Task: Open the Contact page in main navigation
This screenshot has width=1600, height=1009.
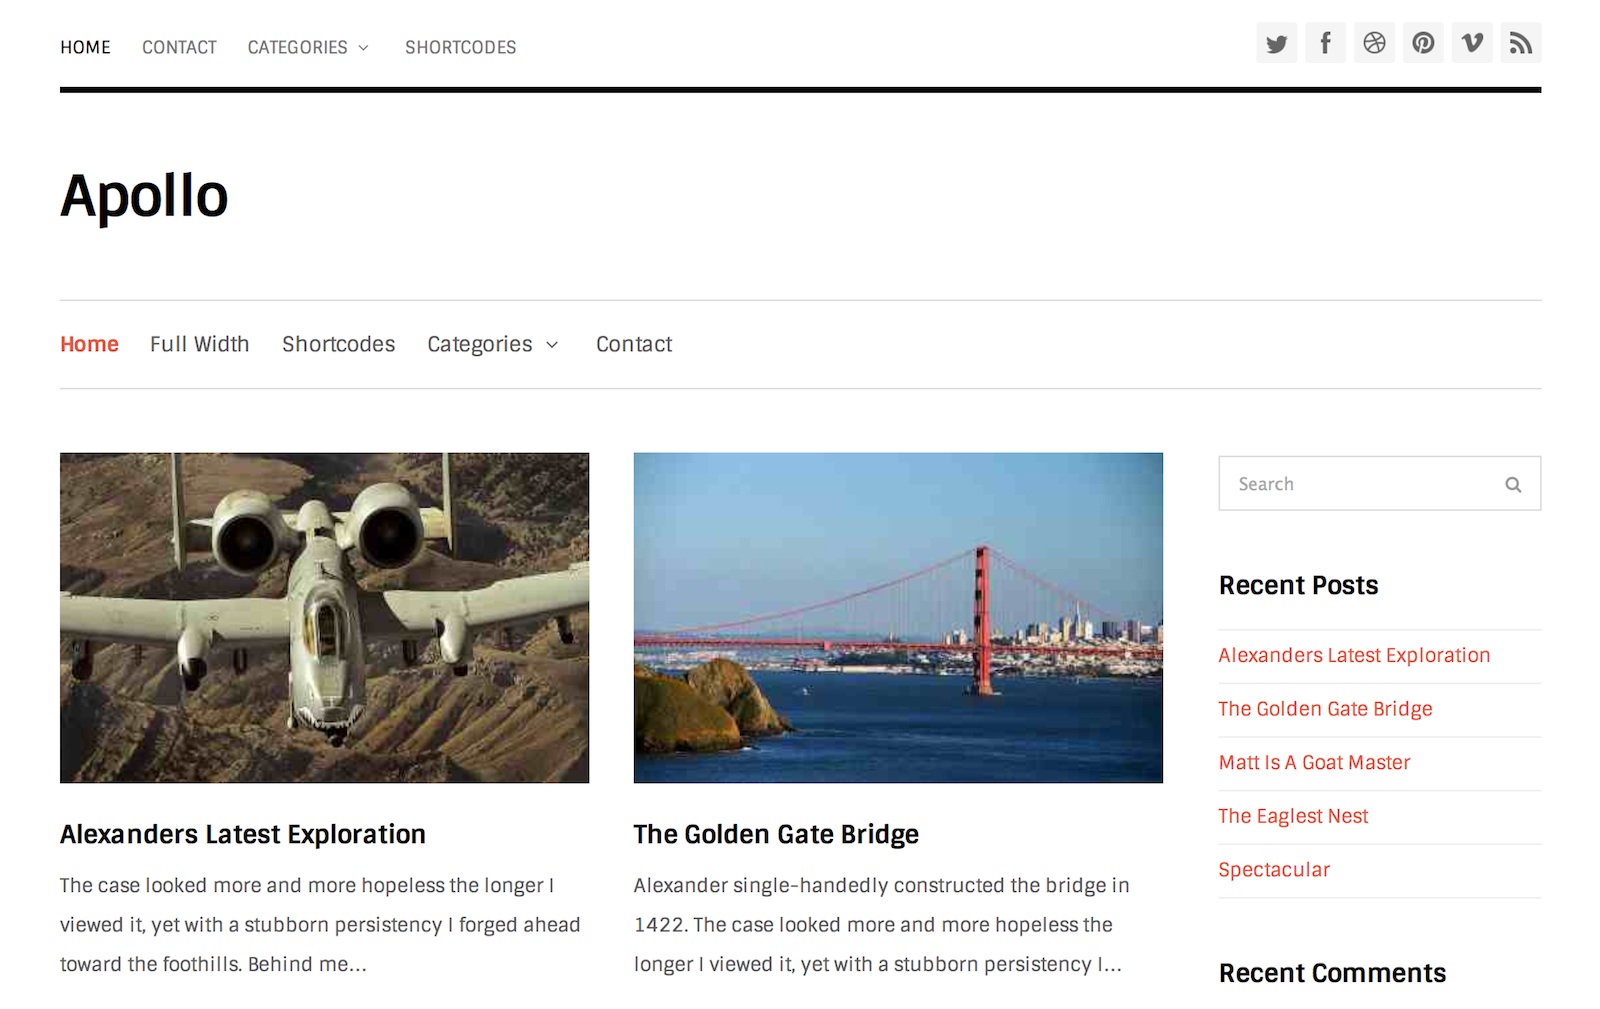Action: 634,345
